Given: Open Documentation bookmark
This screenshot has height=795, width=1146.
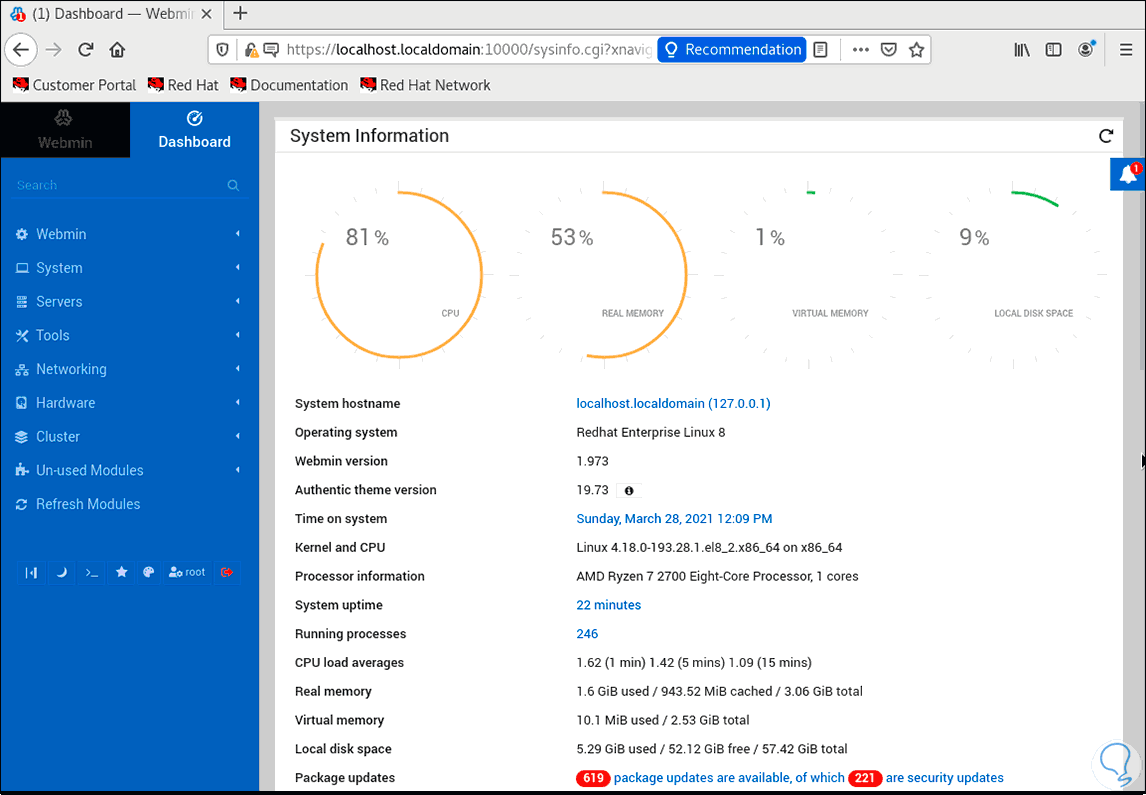Looking at the screenshot, I should [x=289, y=85].
